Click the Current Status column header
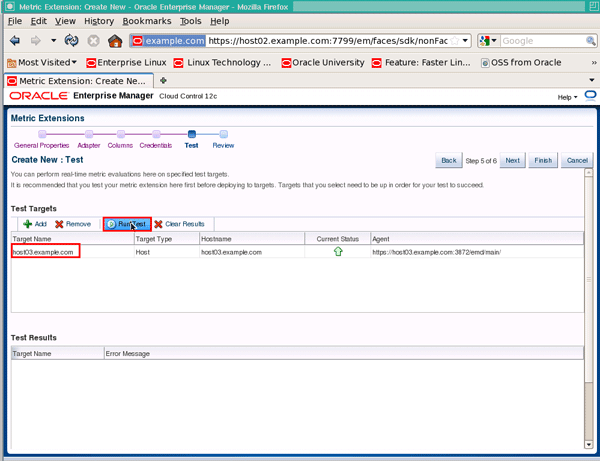 [x=338, y=239]
